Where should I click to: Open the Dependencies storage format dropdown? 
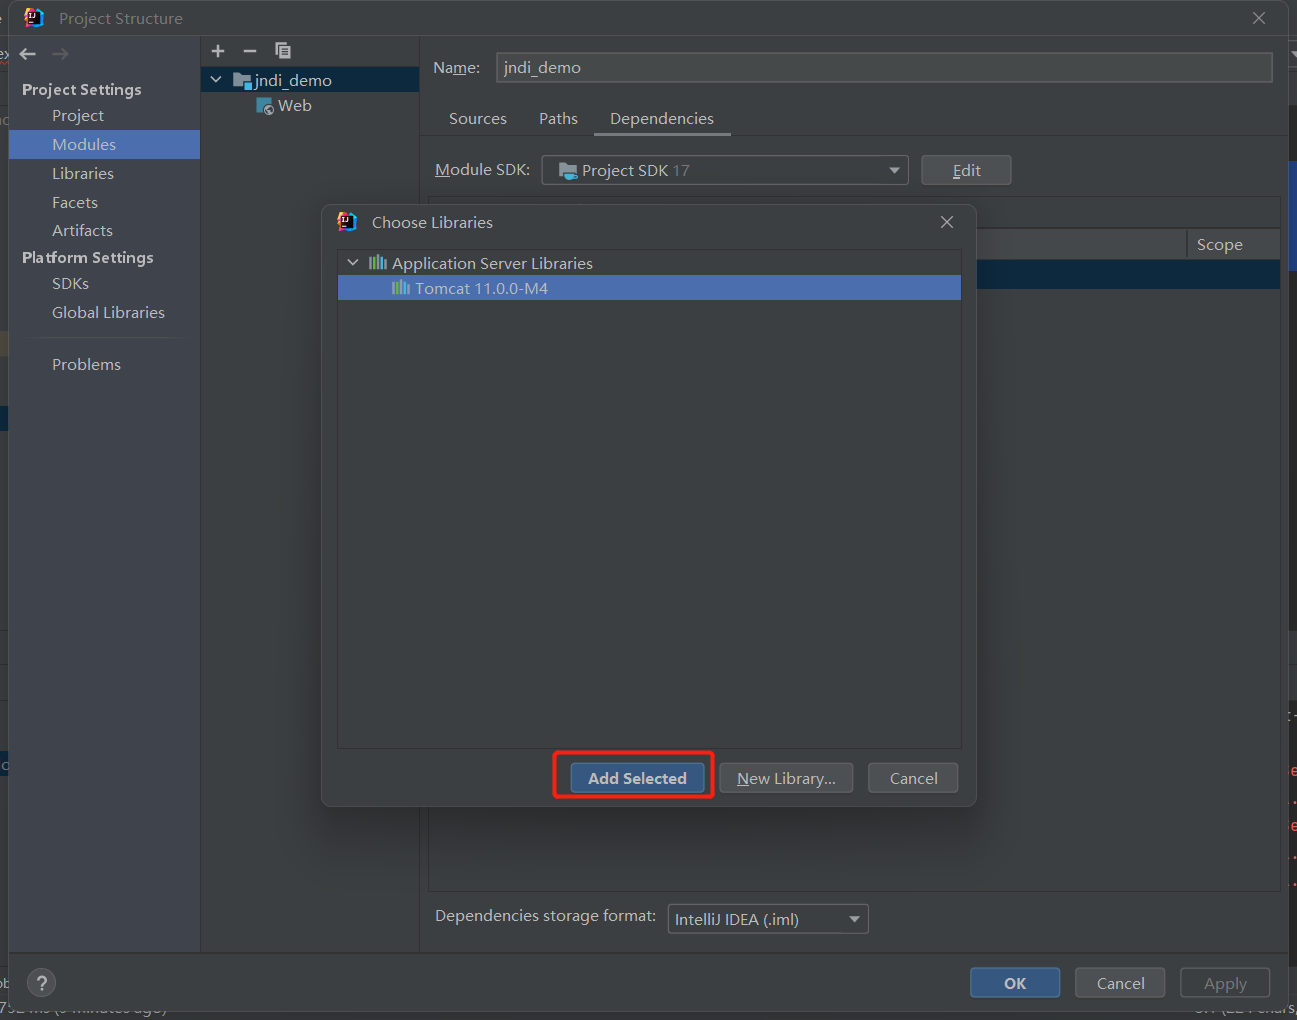[x=768, y=919]
